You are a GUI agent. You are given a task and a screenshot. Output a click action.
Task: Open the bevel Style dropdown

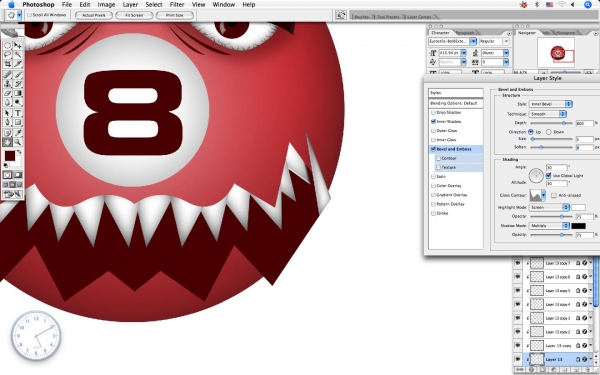click(x=551, y=104)
